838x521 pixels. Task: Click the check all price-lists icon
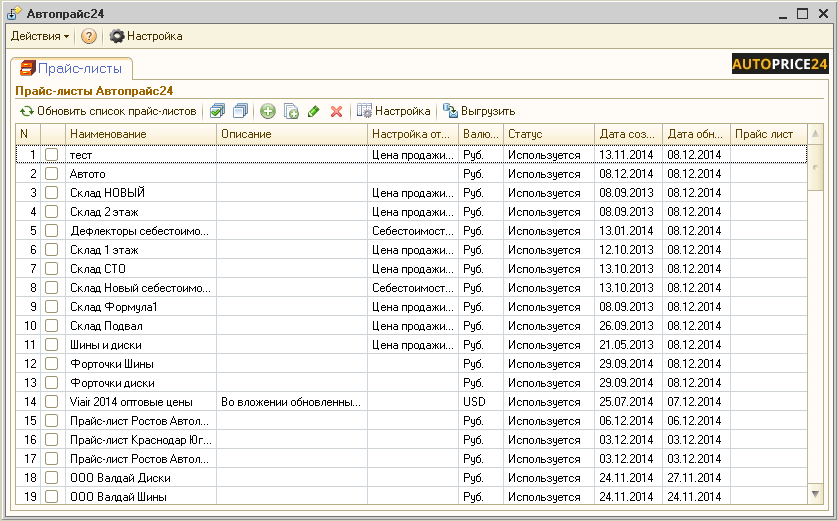tap(218, 111)
